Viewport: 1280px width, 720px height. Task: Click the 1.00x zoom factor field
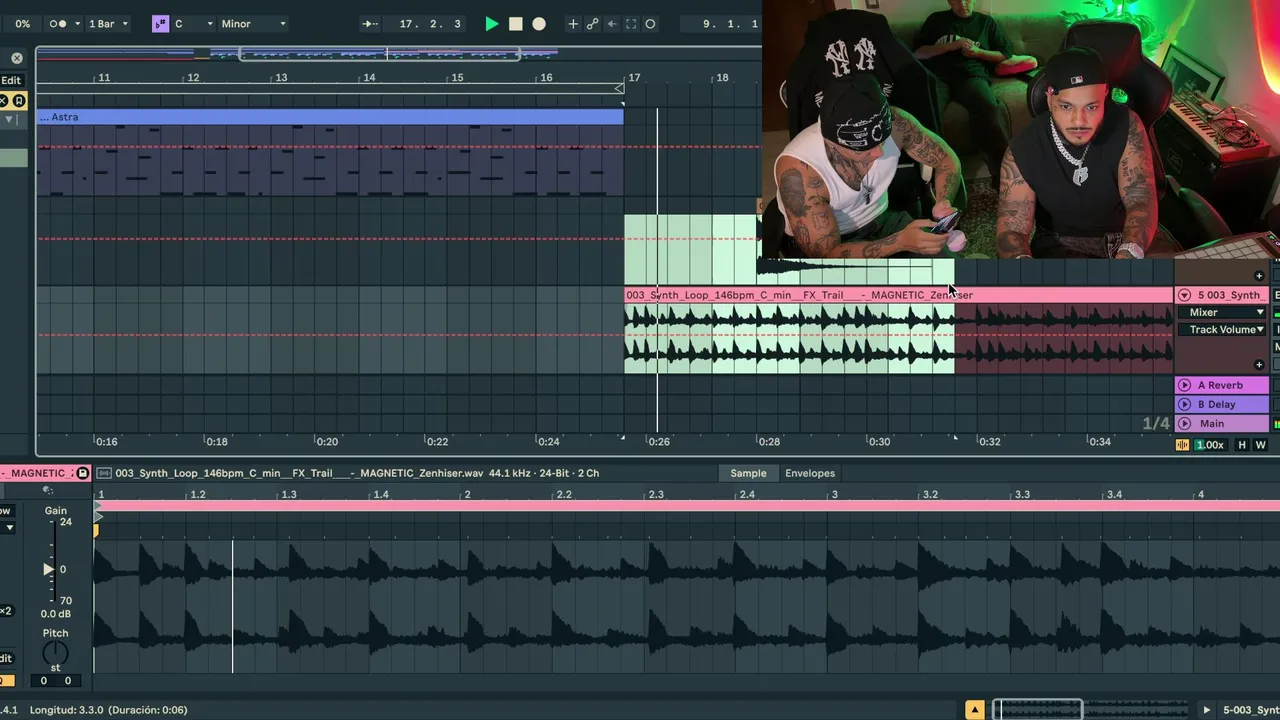(x=1210, y=445)
